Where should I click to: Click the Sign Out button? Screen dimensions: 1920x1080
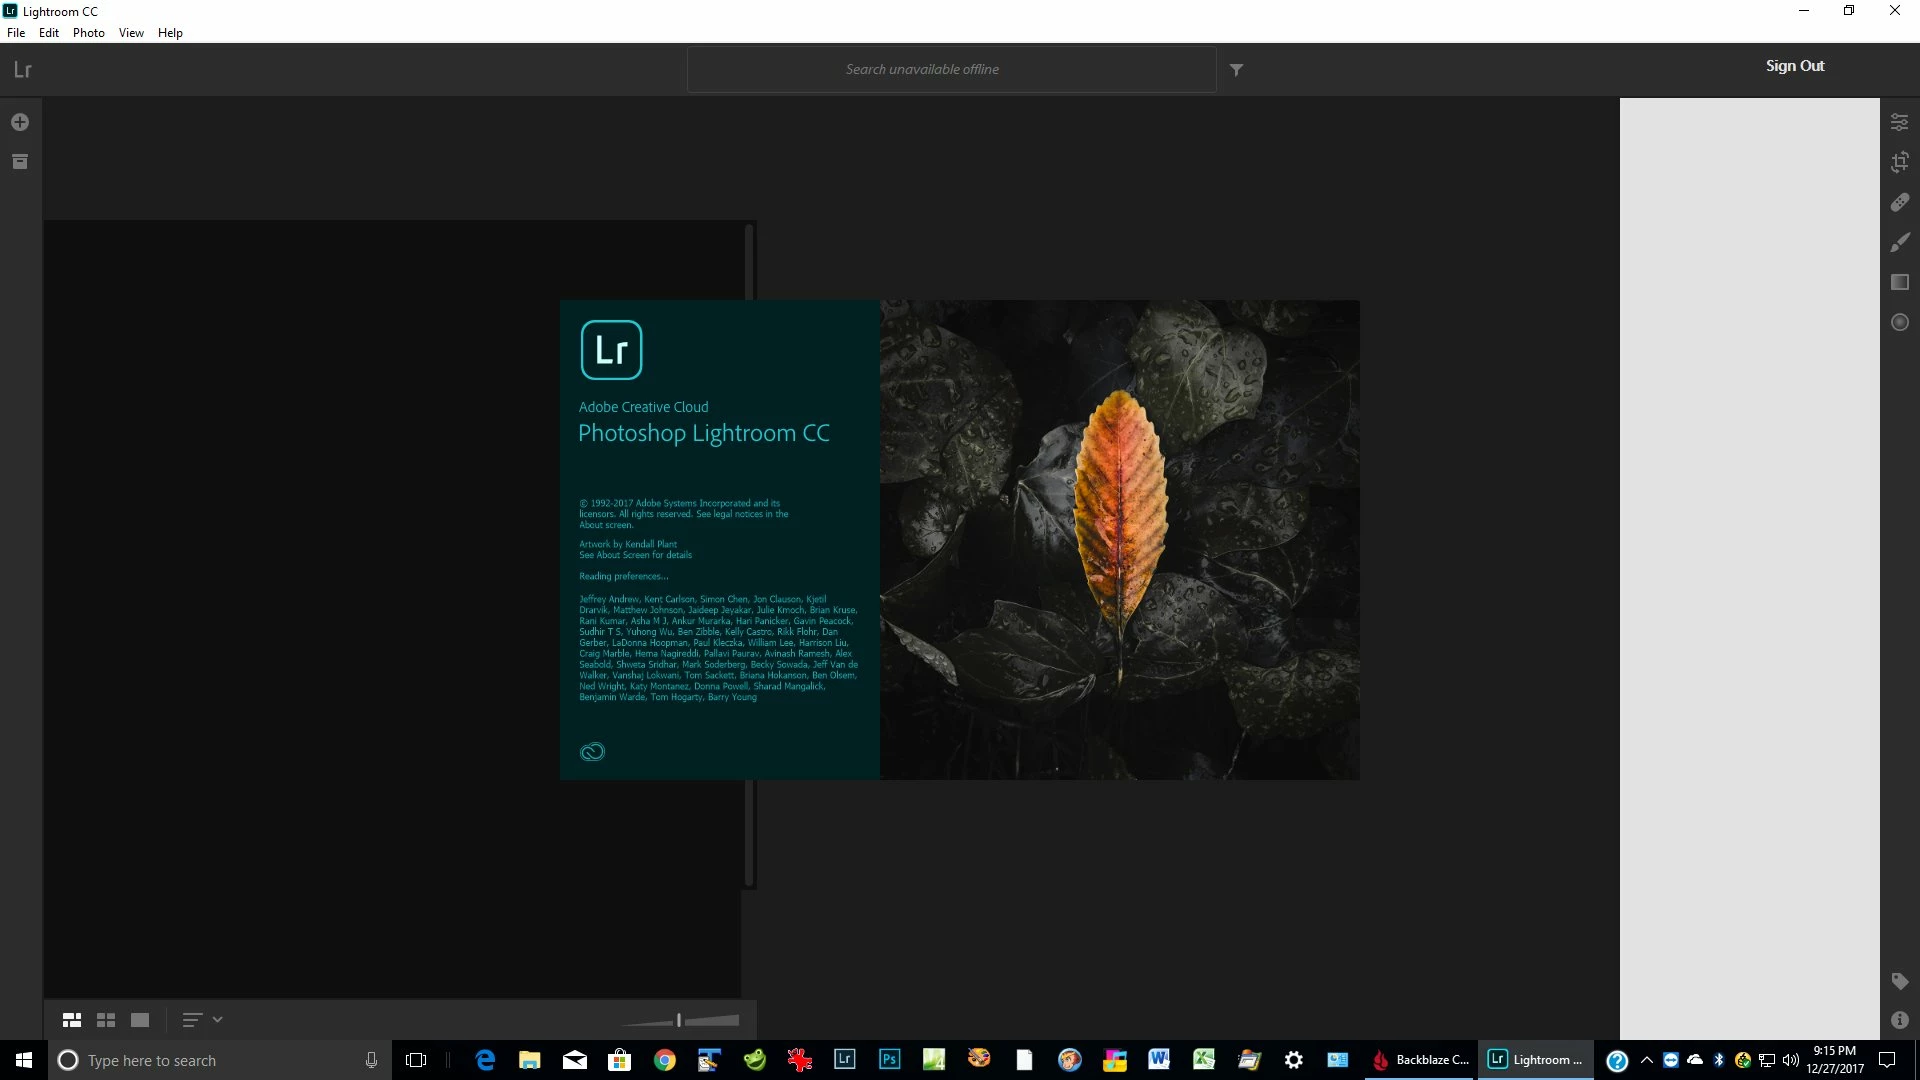(x=1794, y=66)
